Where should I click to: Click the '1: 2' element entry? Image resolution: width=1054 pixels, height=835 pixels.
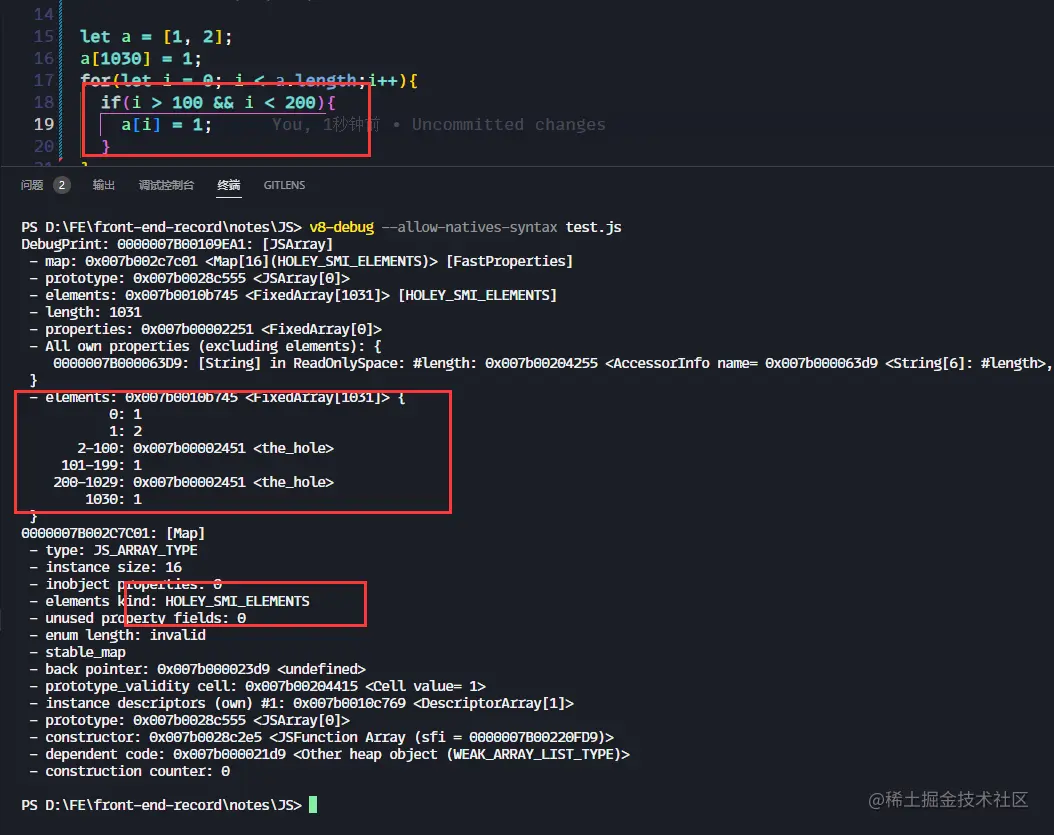coord(125,431)
